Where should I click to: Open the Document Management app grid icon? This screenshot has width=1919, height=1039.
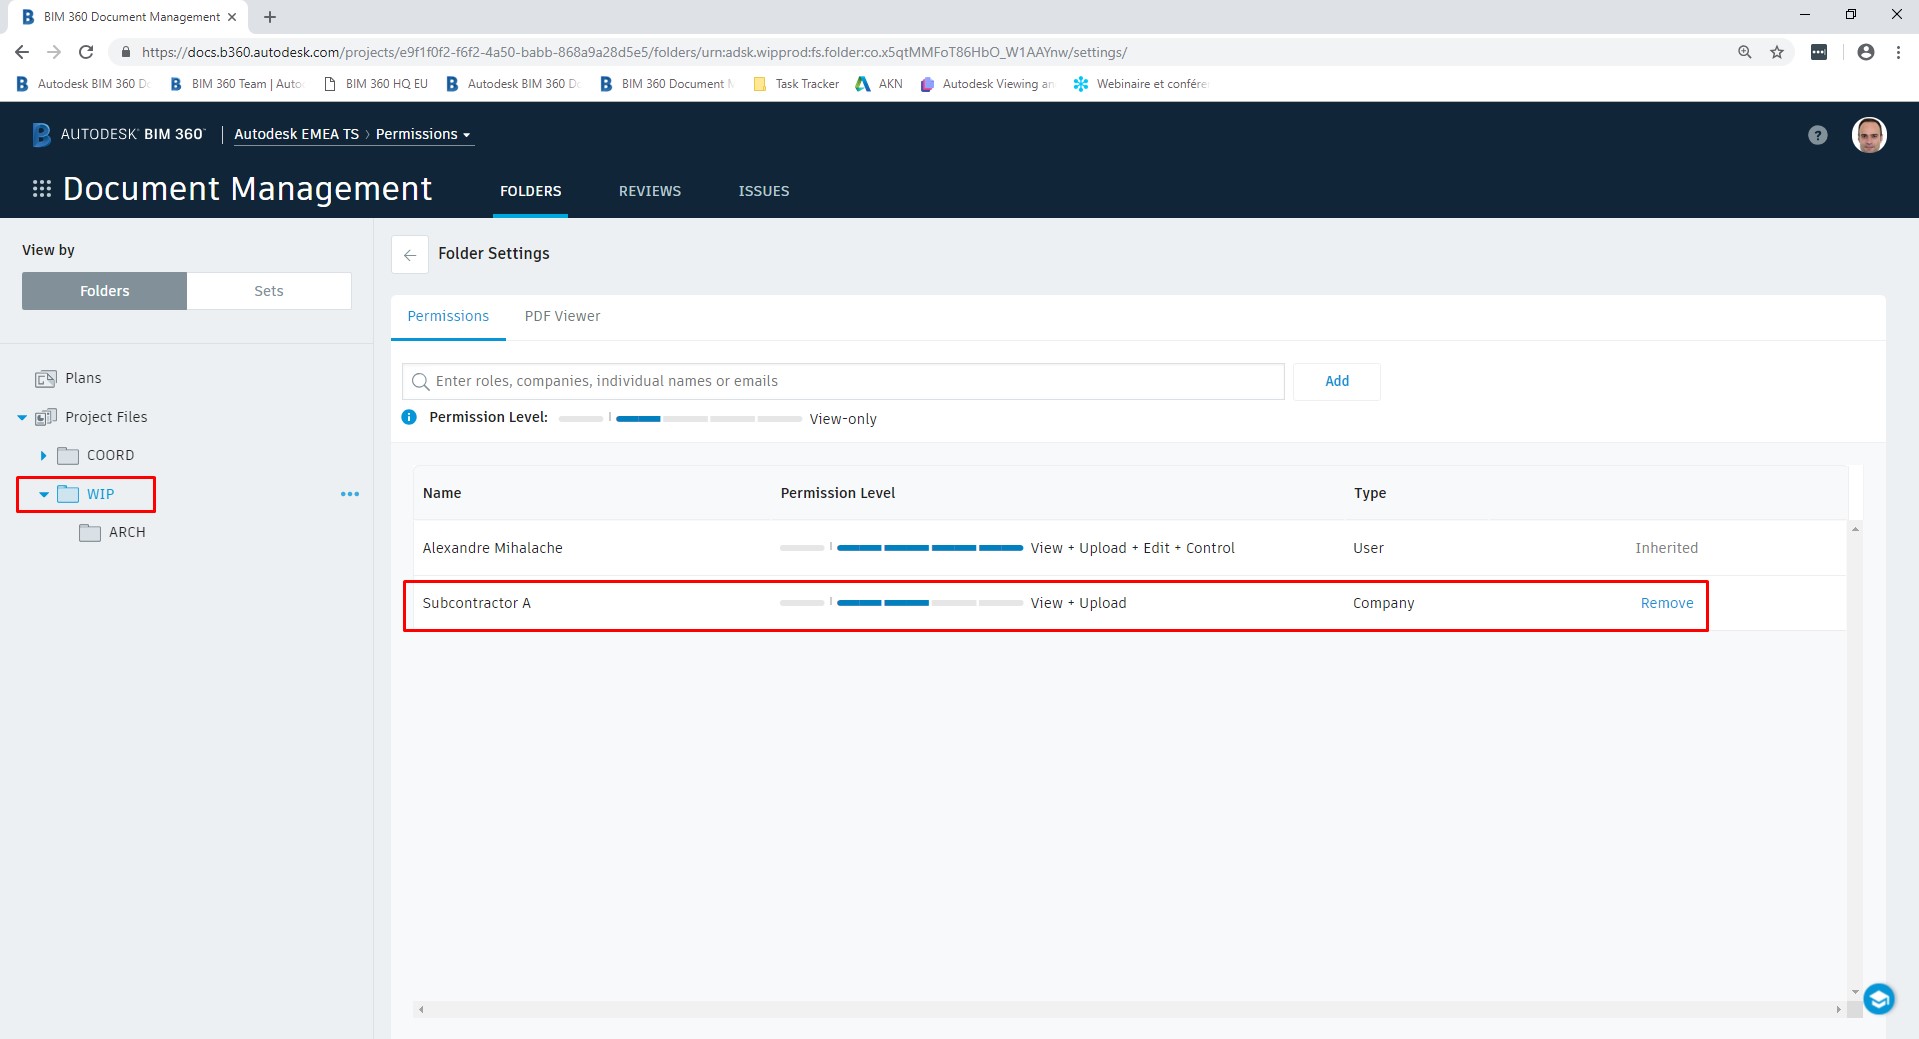point(41,188)
